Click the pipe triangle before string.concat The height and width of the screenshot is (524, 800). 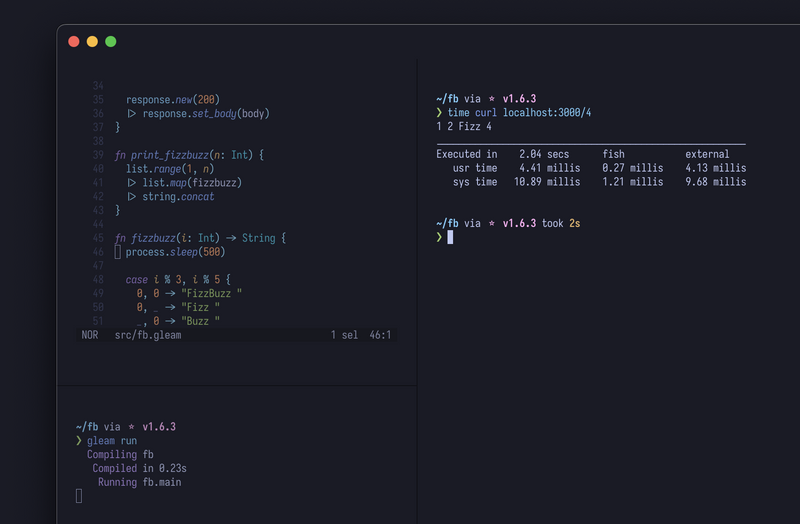[131, 197]
